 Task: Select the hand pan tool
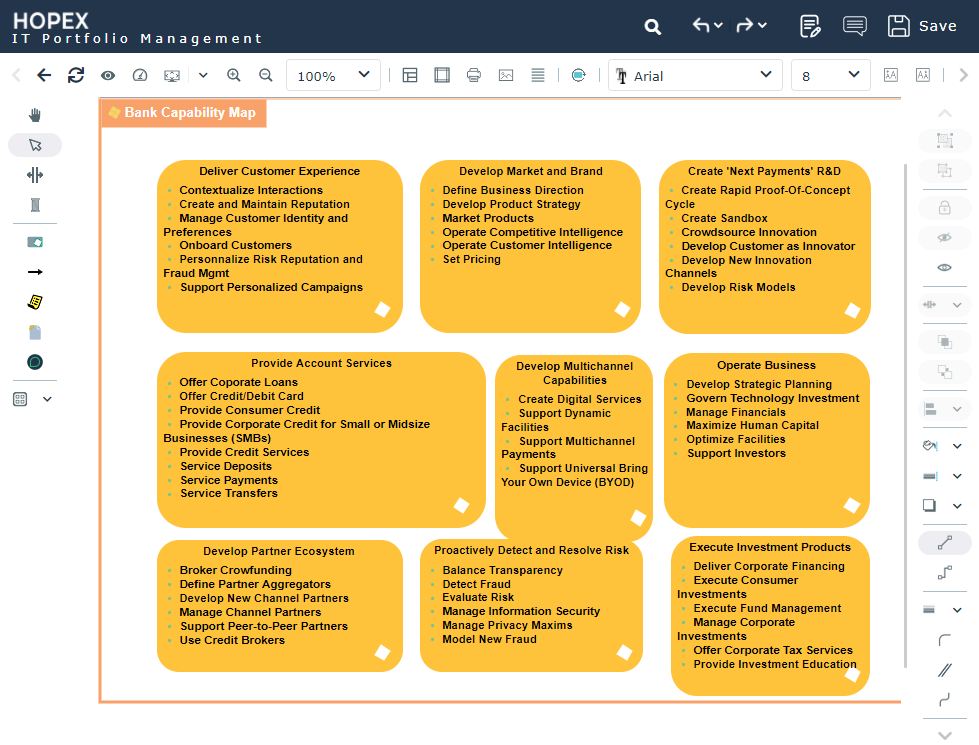[35, 115]
